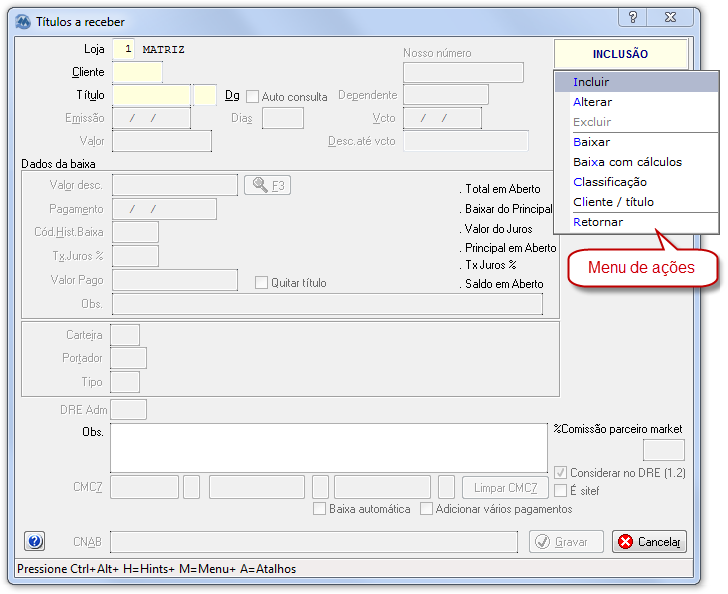Check the Quitar título checkbox
The height and width of the screenshot is (594, 728).
tap(261, 282)
